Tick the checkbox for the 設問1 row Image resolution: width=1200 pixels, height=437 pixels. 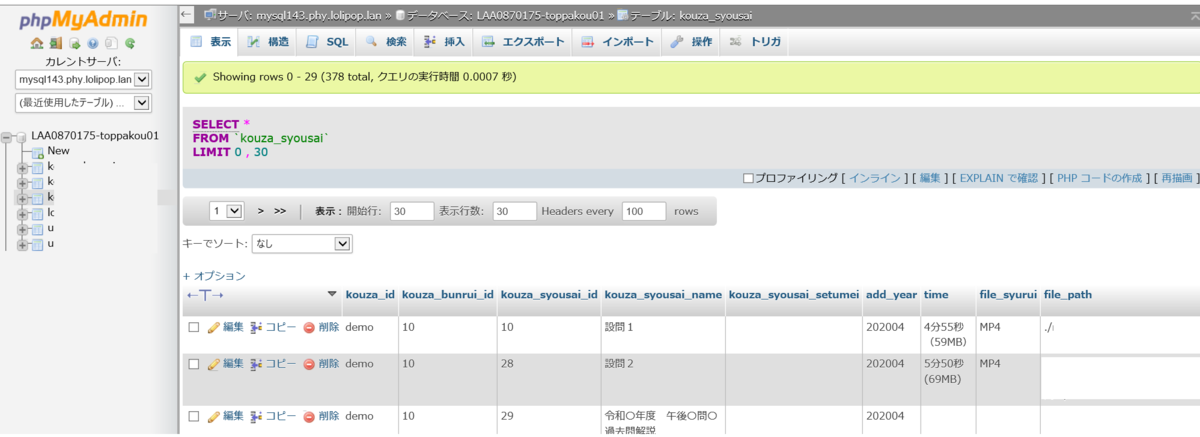[194, 328]
